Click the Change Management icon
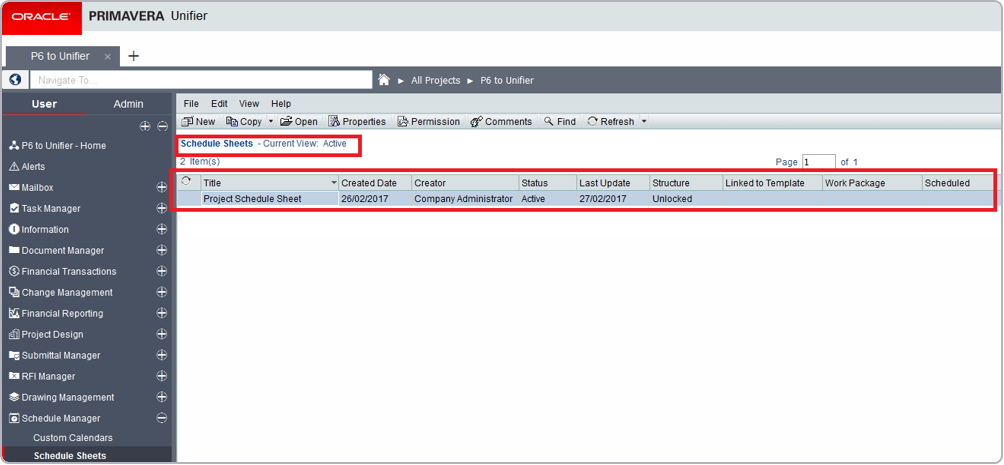Viewport: 1004px width, 465px height. tap(14, 292)
